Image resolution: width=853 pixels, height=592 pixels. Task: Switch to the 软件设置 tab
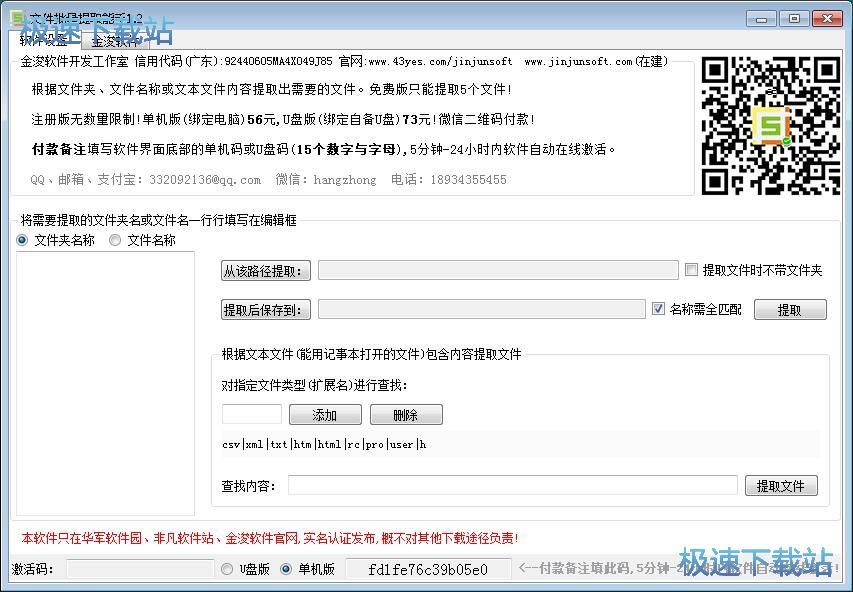coord(45,40)
